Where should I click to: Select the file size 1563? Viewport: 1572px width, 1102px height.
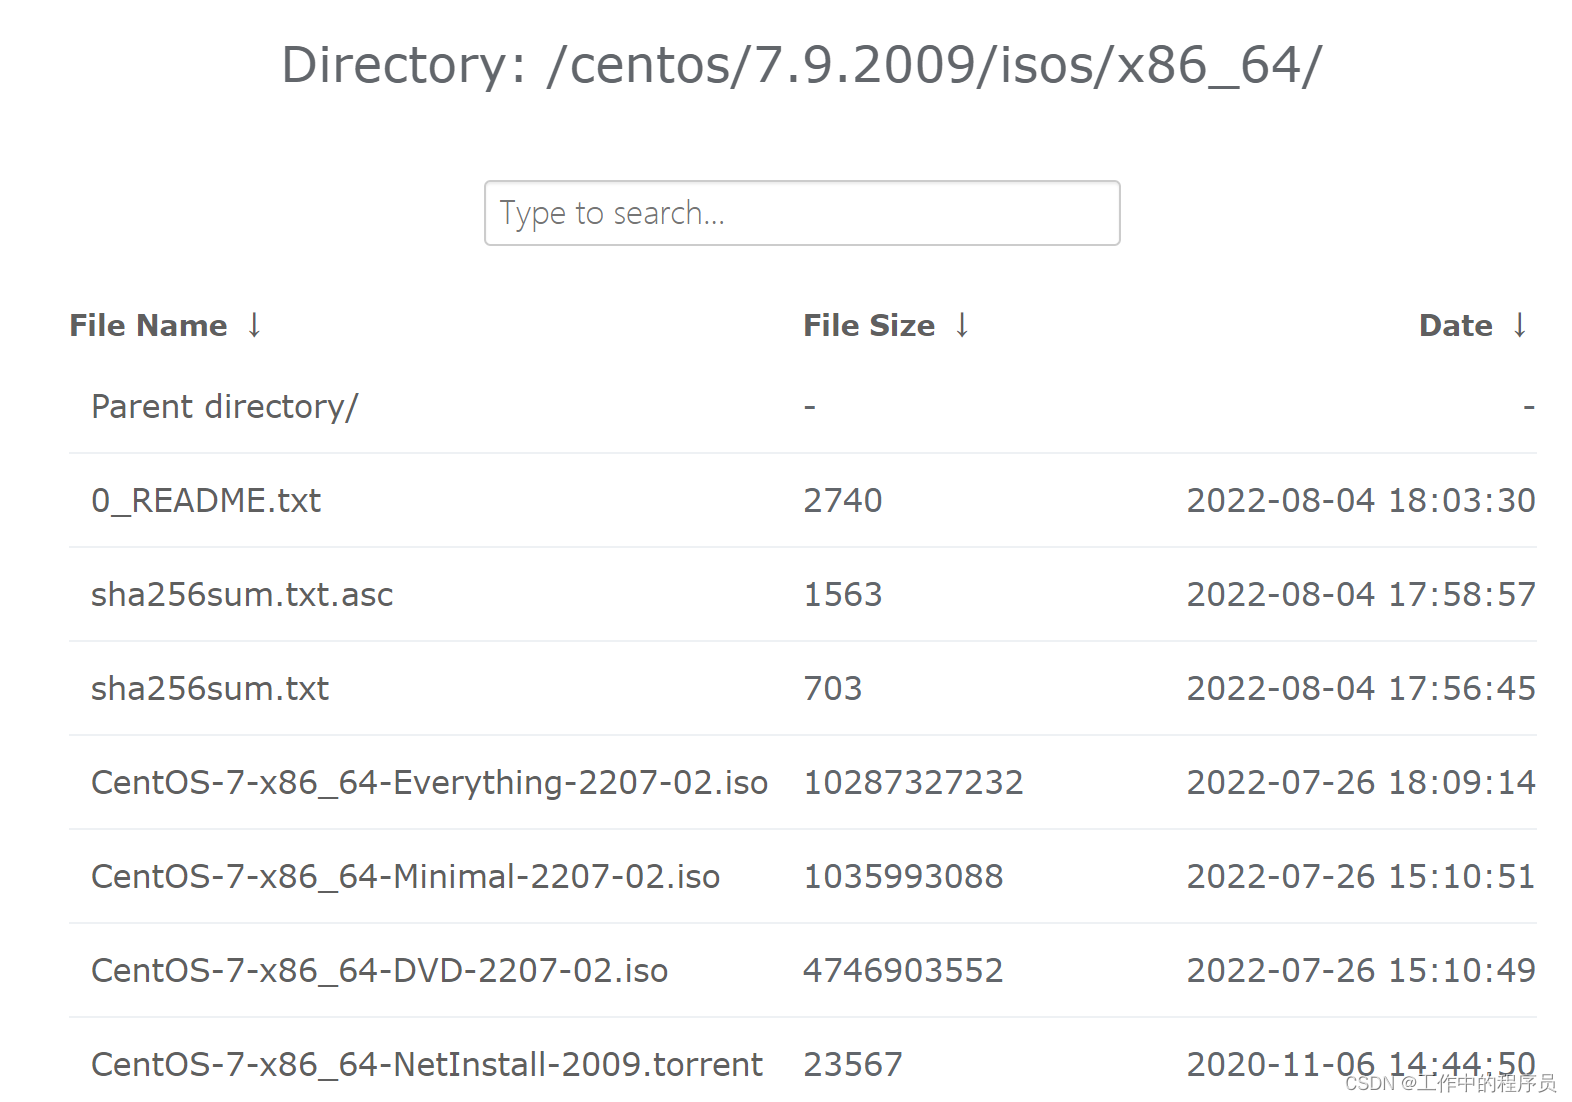click(x=843, y=595)
